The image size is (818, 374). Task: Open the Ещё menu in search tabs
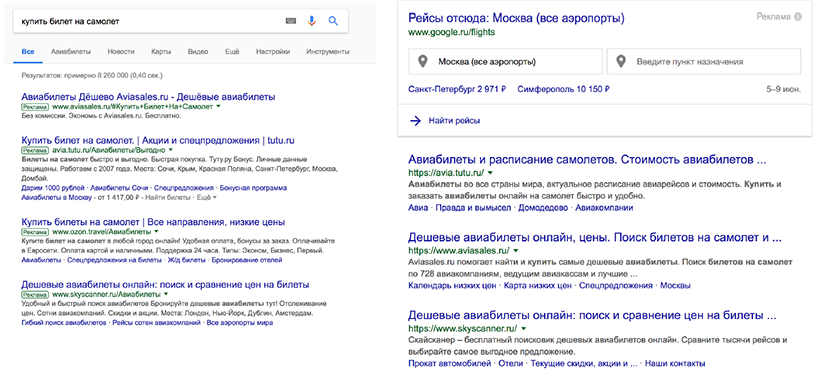(232, 52)
